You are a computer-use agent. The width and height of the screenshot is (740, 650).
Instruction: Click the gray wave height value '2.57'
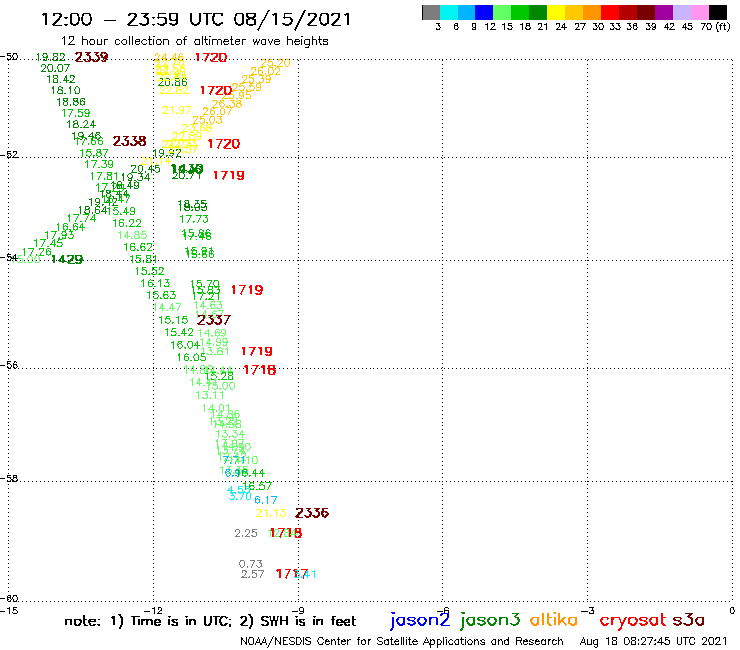[252, 574]
